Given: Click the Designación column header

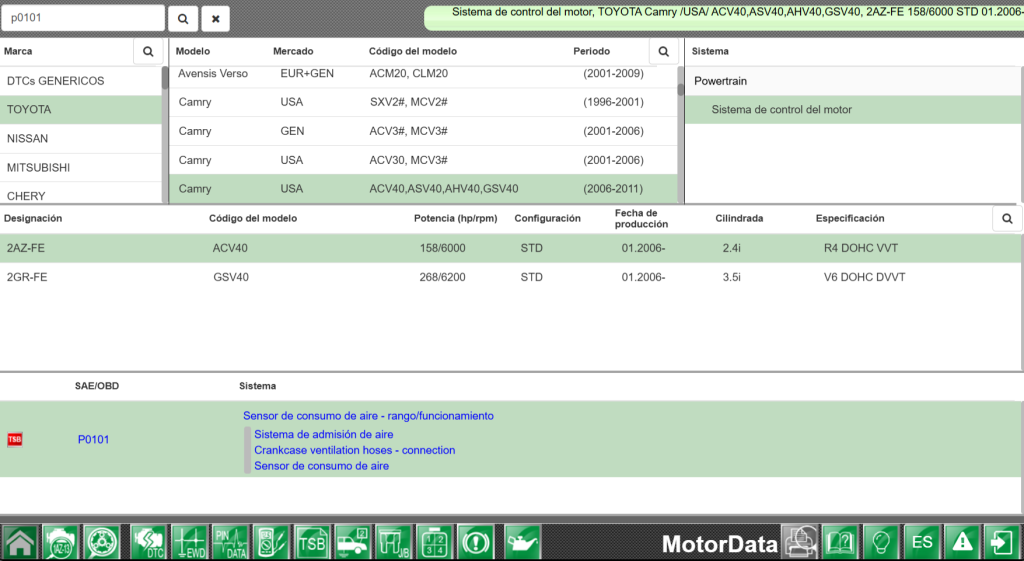Looking at the screenshot, I should (x=33, y=218).
